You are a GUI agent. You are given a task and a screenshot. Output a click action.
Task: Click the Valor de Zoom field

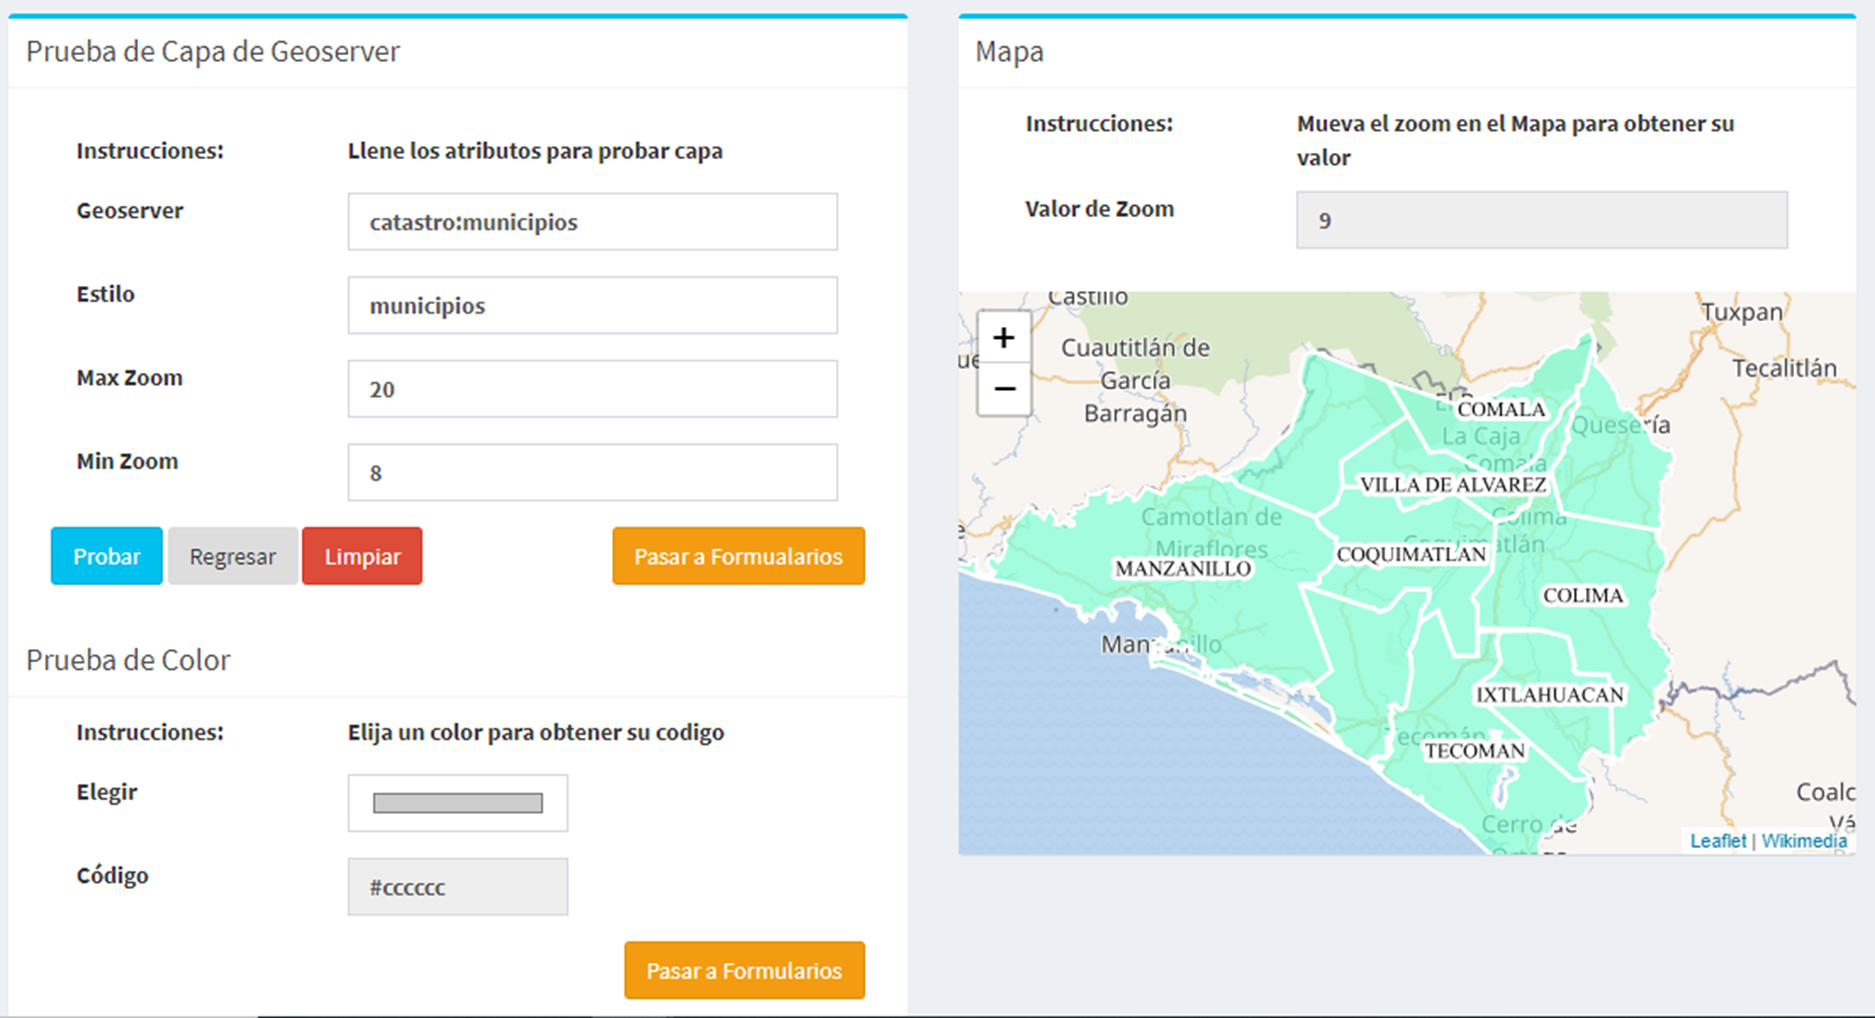coord(1541,220)
